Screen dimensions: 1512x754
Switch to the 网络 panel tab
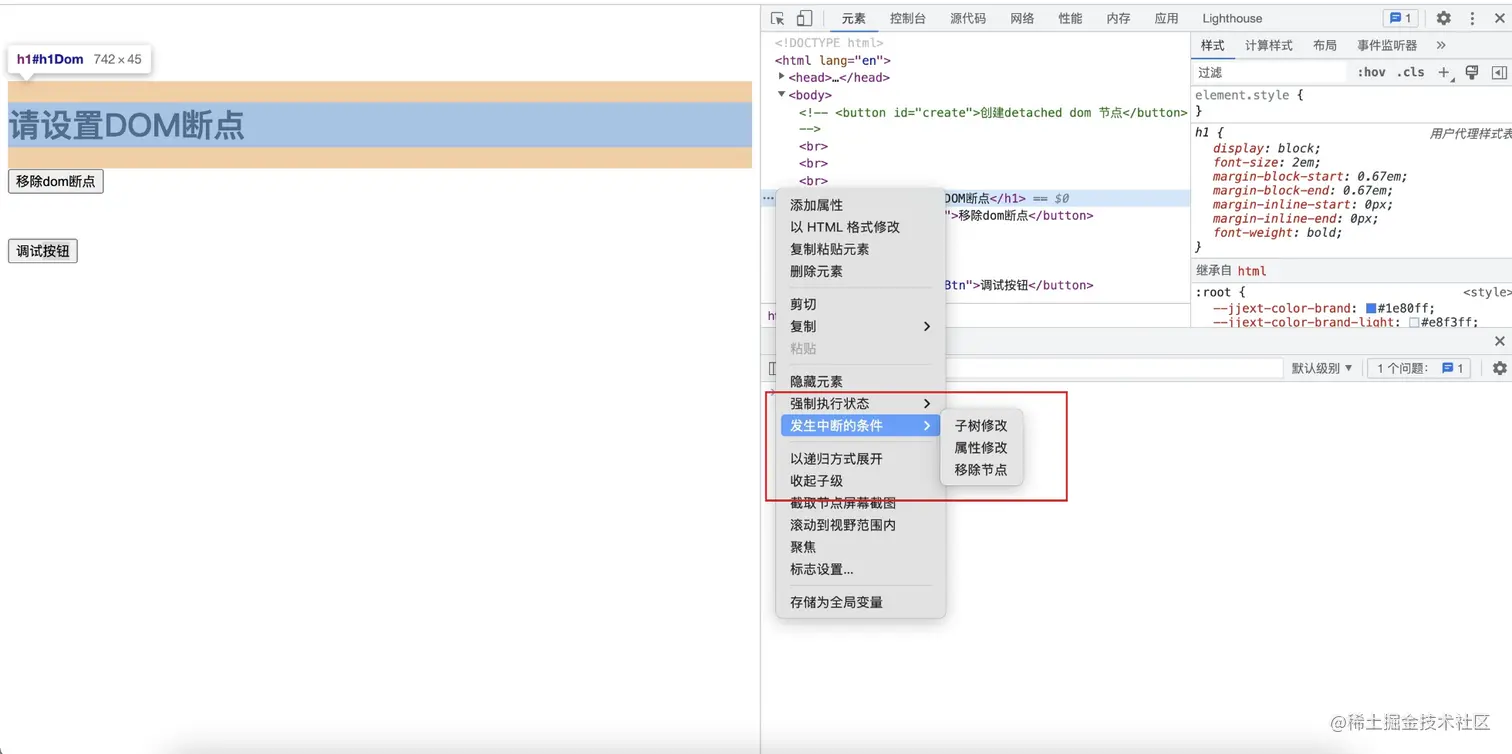(x=1022, y=18)
